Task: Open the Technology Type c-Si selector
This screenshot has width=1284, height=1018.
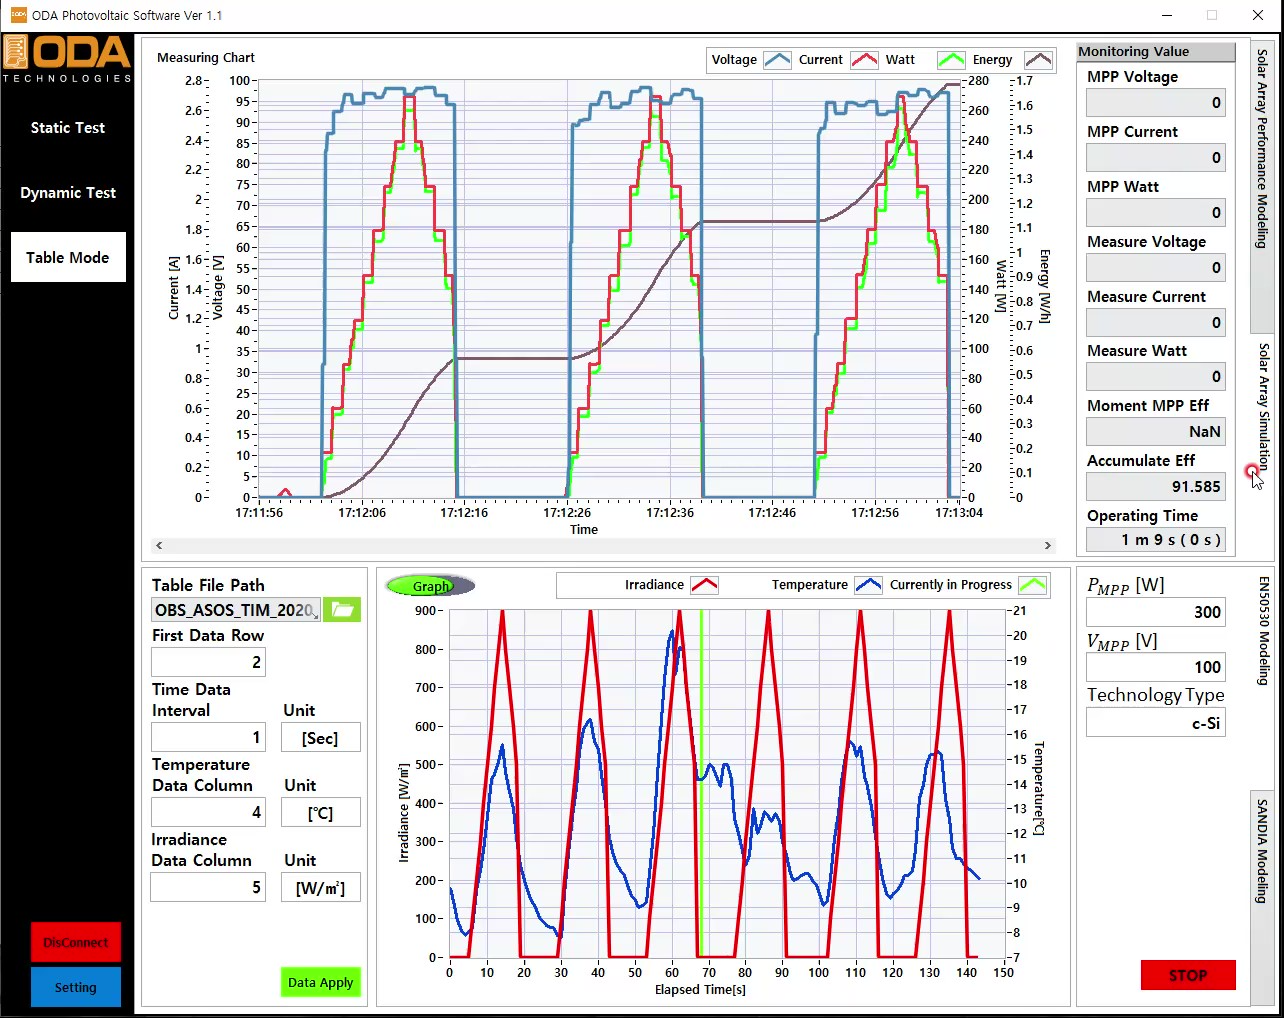Action: pyautogui.click(x=1155, y=723)
